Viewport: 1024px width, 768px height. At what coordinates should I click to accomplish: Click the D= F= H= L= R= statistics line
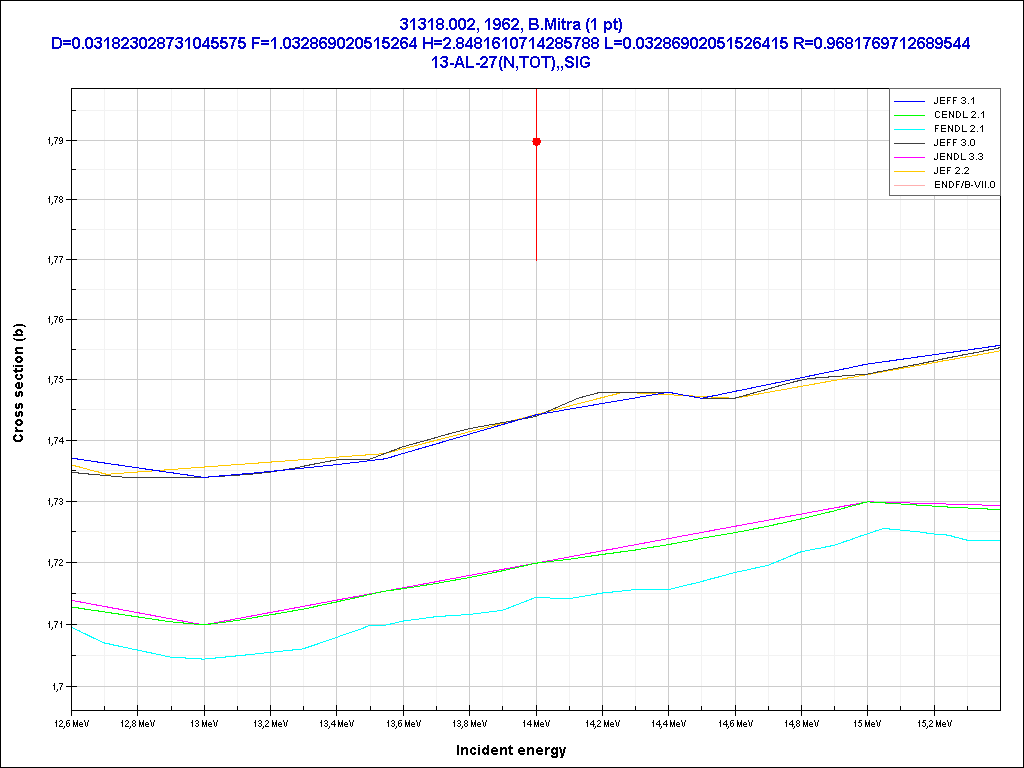[x=511, y=43]
